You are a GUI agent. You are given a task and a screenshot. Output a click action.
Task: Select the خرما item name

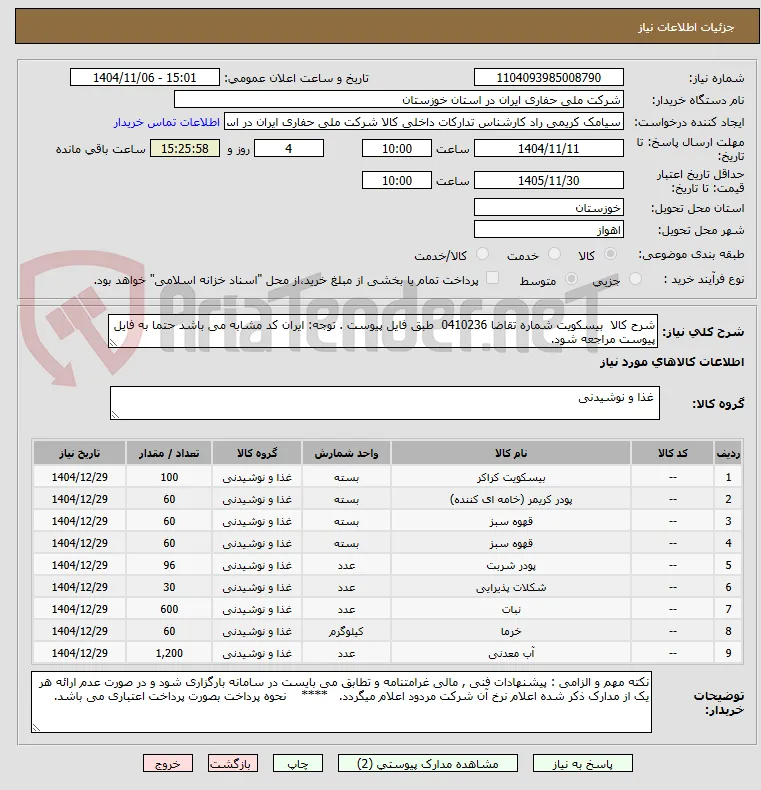pyautogui.click(x=511, y=631)
